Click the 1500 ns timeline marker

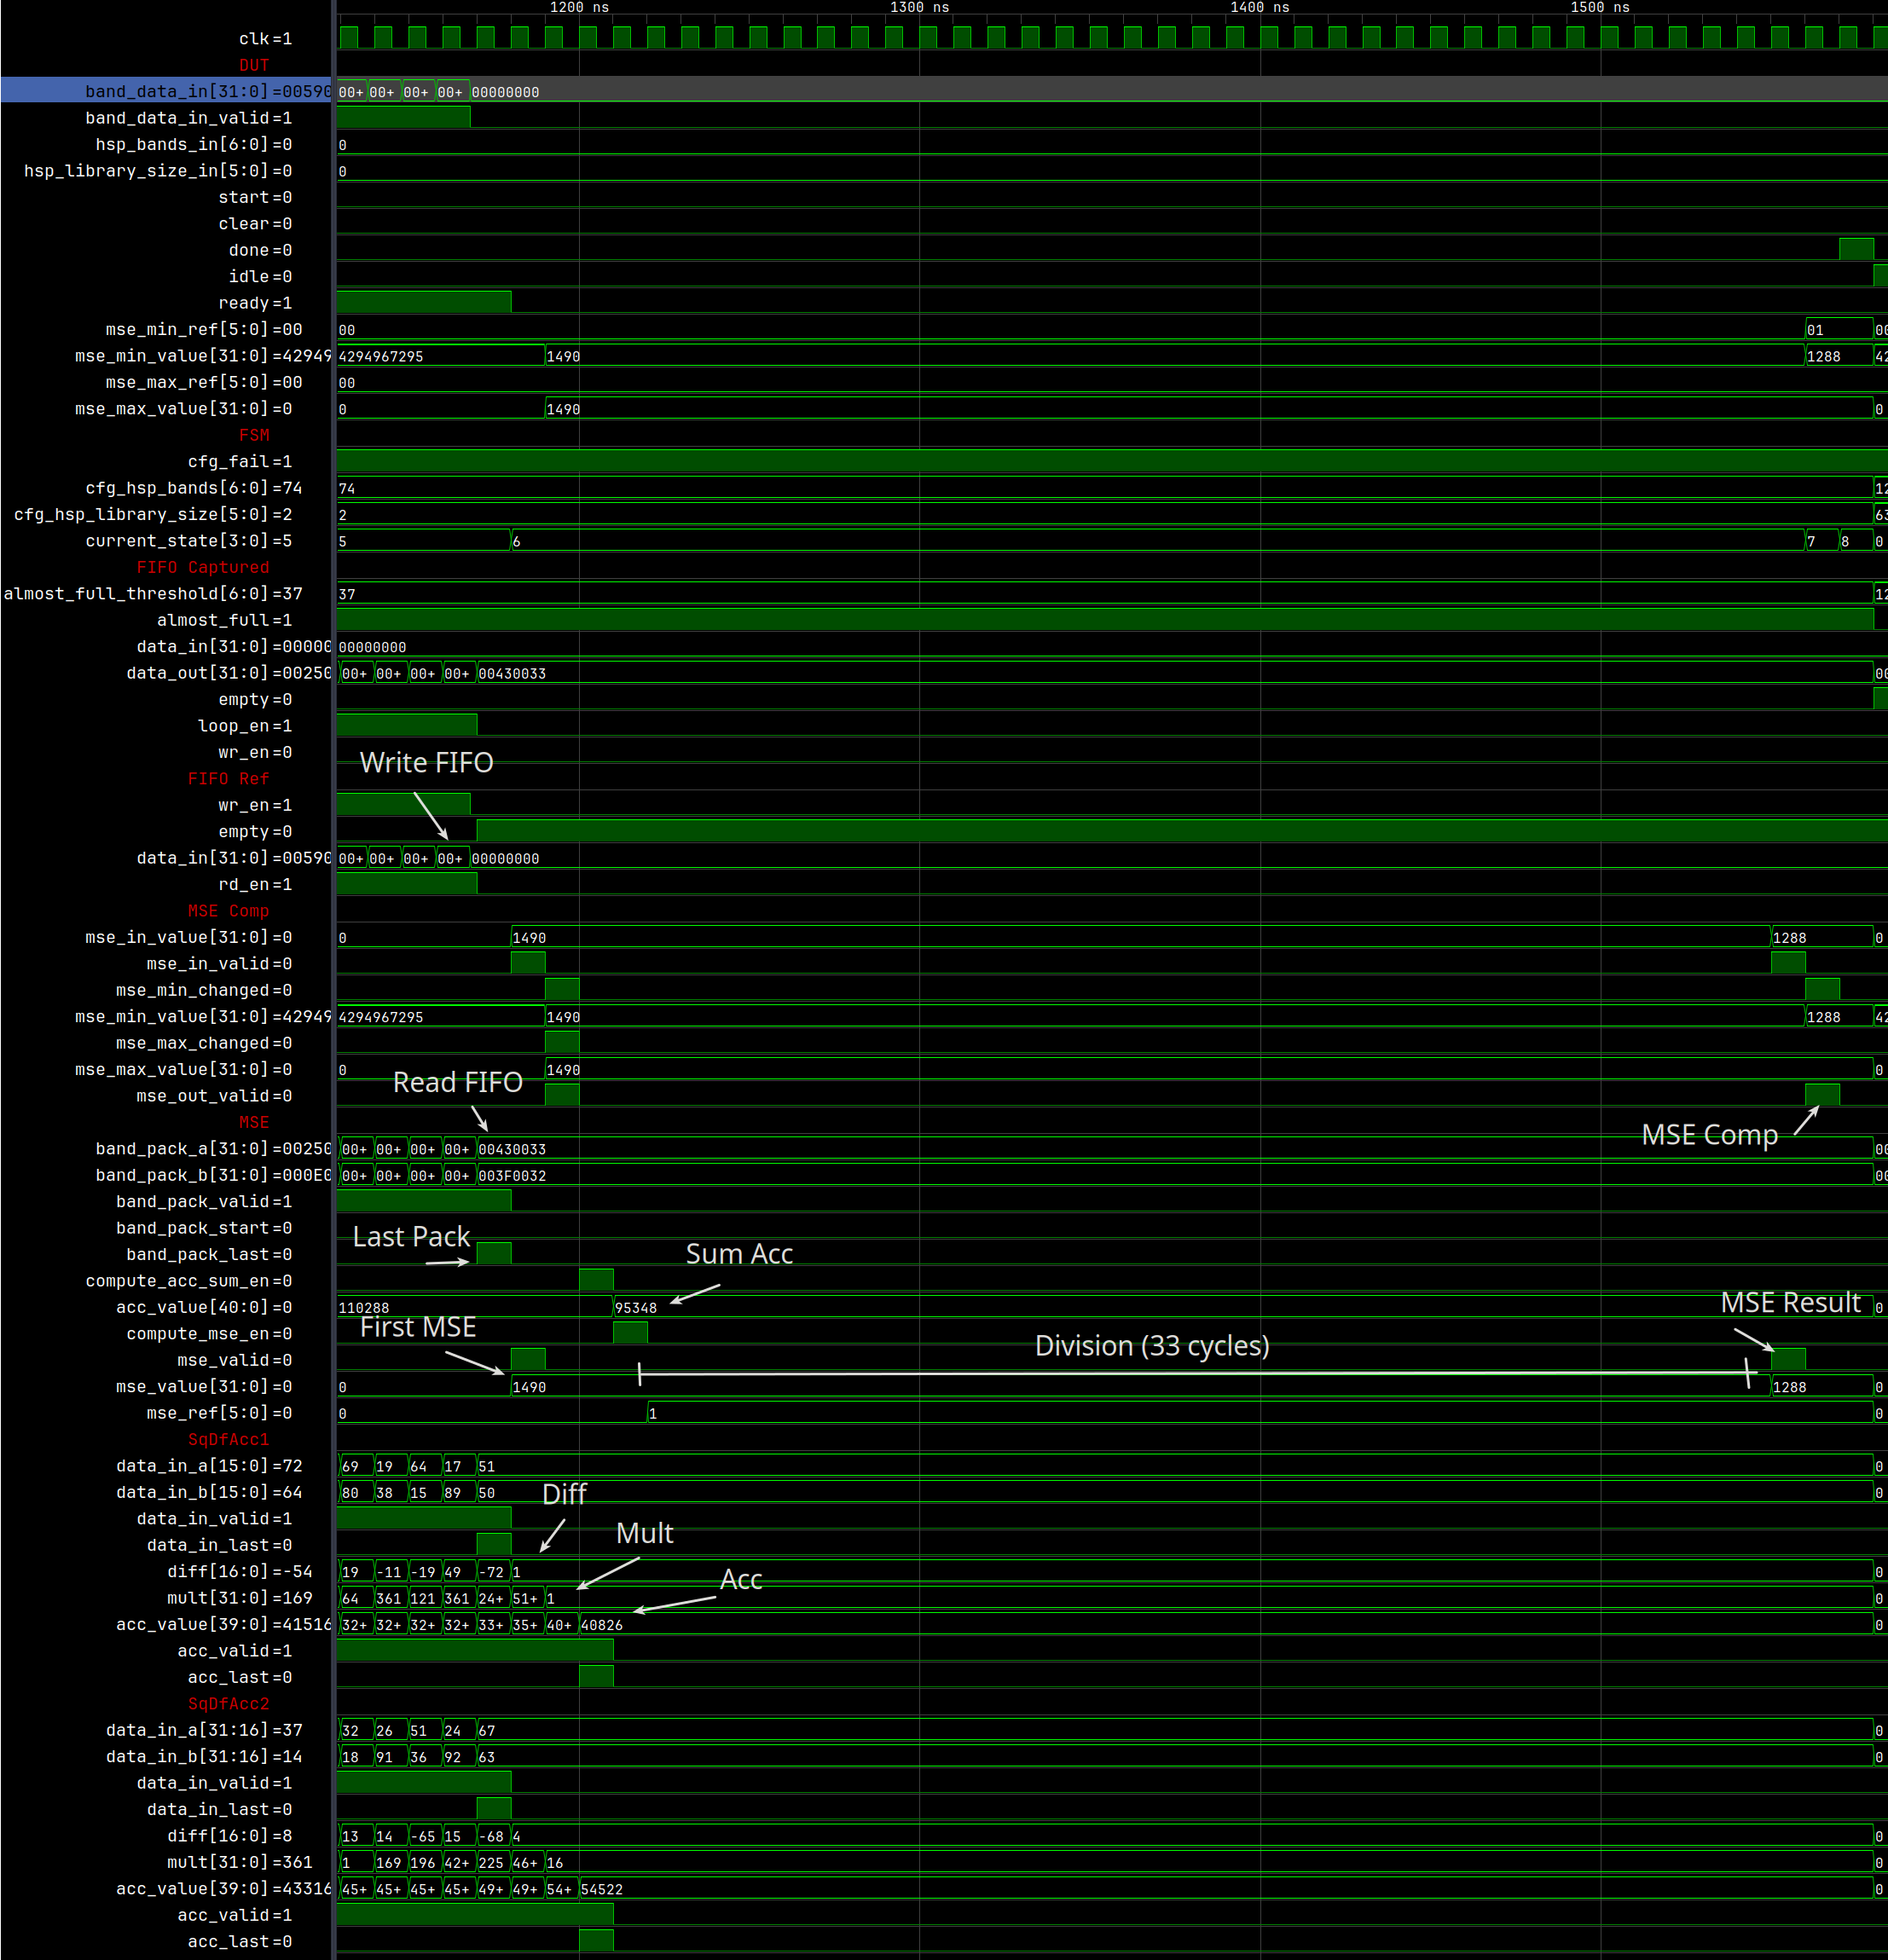(x=1600, y=7)
